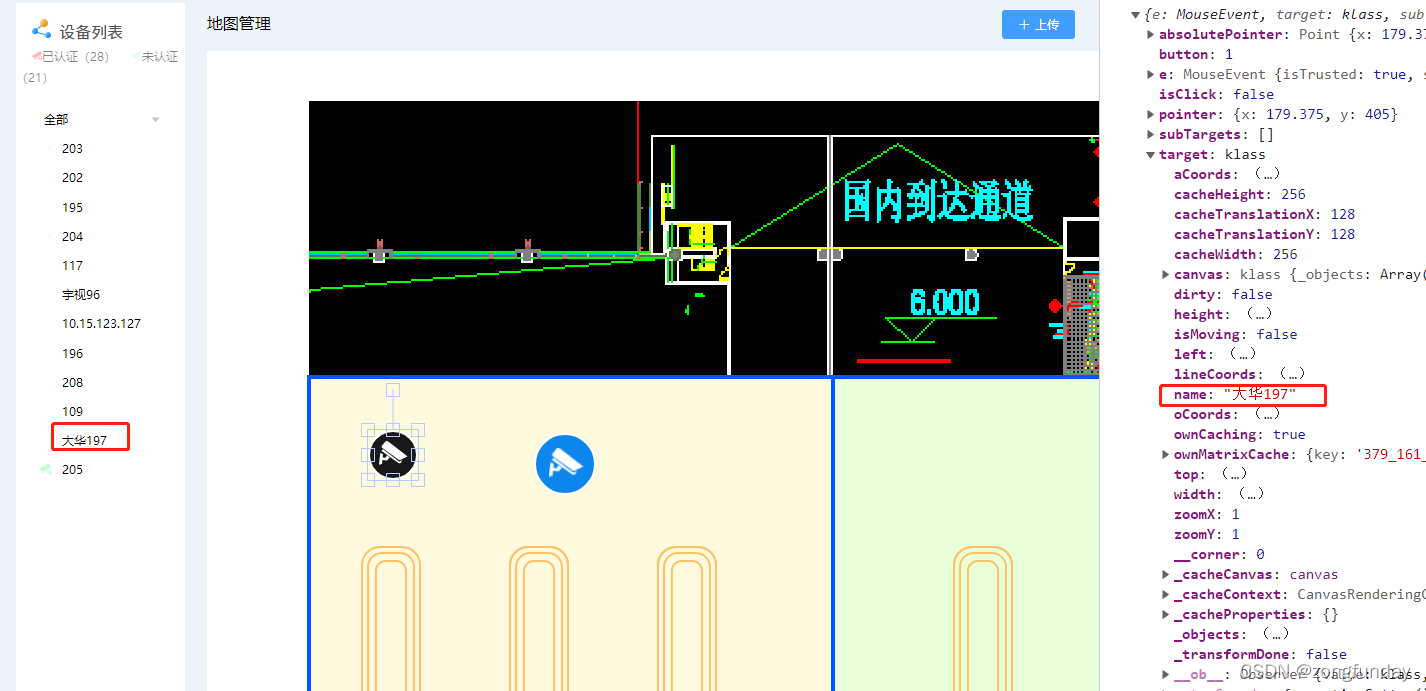The image size is (1426, 691).
Task: Click the 设备列表 share icon
Action: [x=41, y=29]
